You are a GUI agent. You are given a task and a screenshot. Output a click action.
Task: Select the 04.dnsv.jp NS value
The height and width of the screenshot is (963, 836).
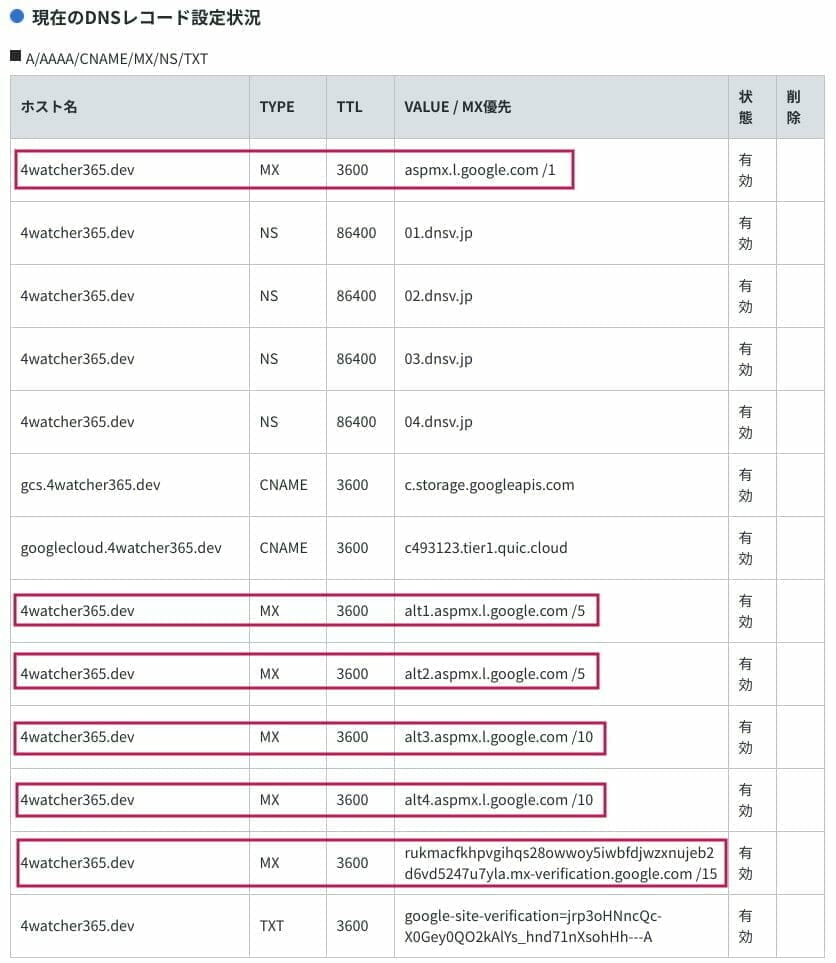[439, 423]
